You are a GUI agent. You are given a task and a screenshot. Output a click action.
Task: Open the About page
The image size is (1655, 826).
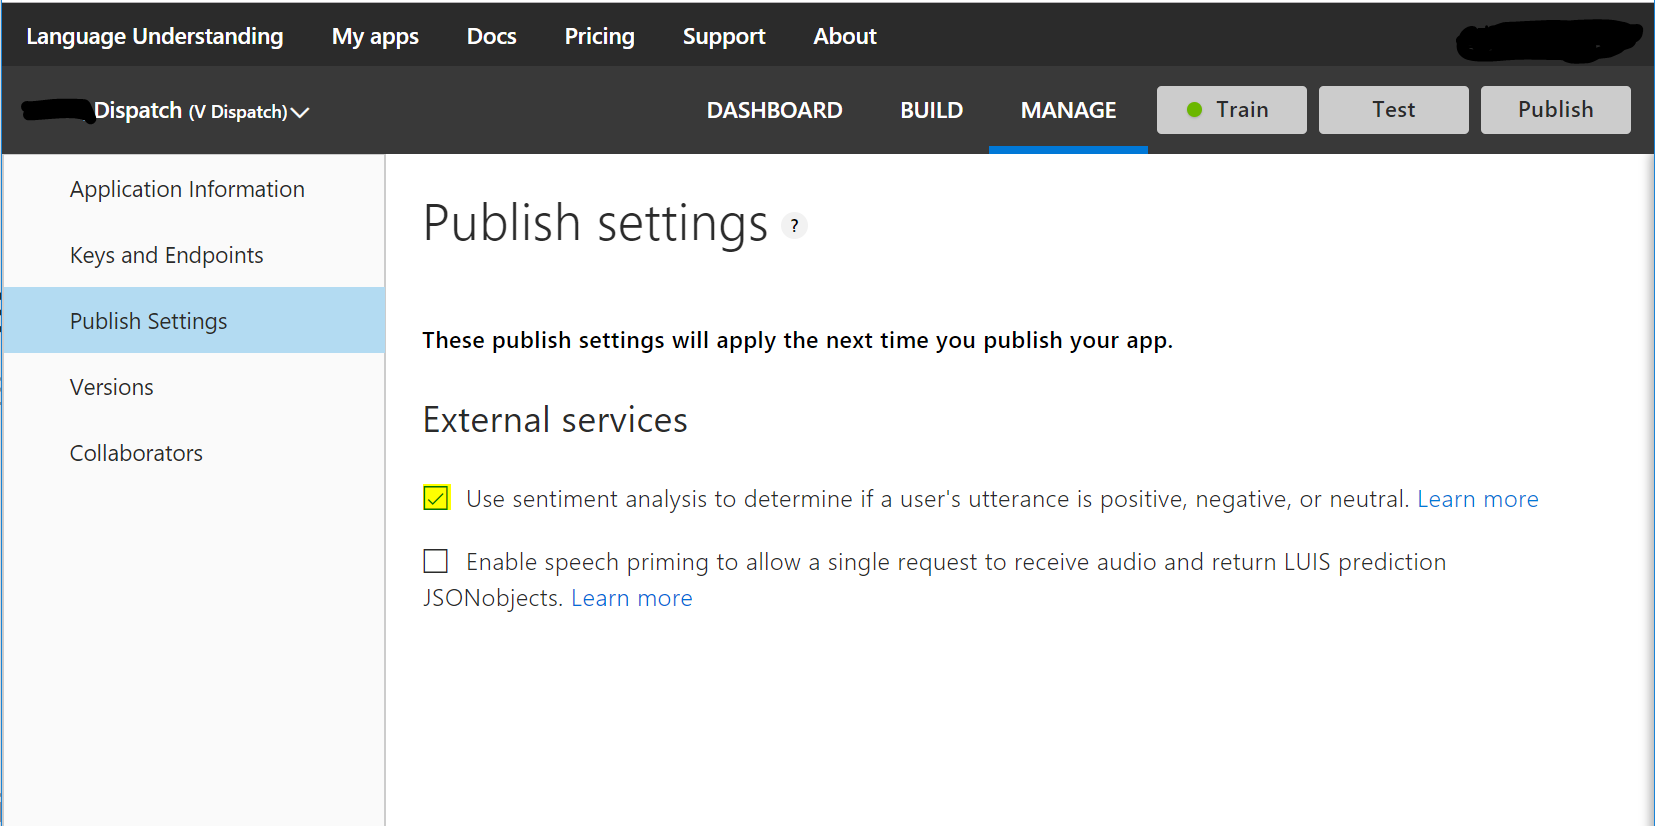point(845,36)
